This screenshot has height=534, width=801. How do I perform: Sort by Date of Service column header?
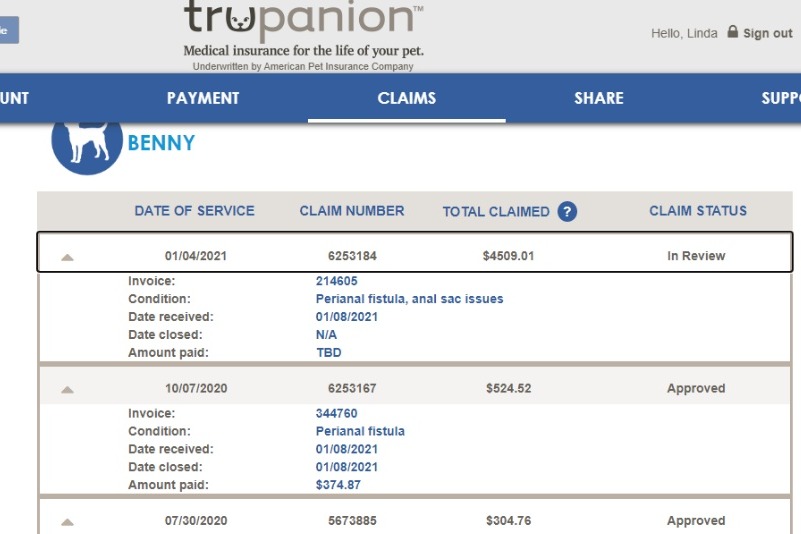[194, 211]
